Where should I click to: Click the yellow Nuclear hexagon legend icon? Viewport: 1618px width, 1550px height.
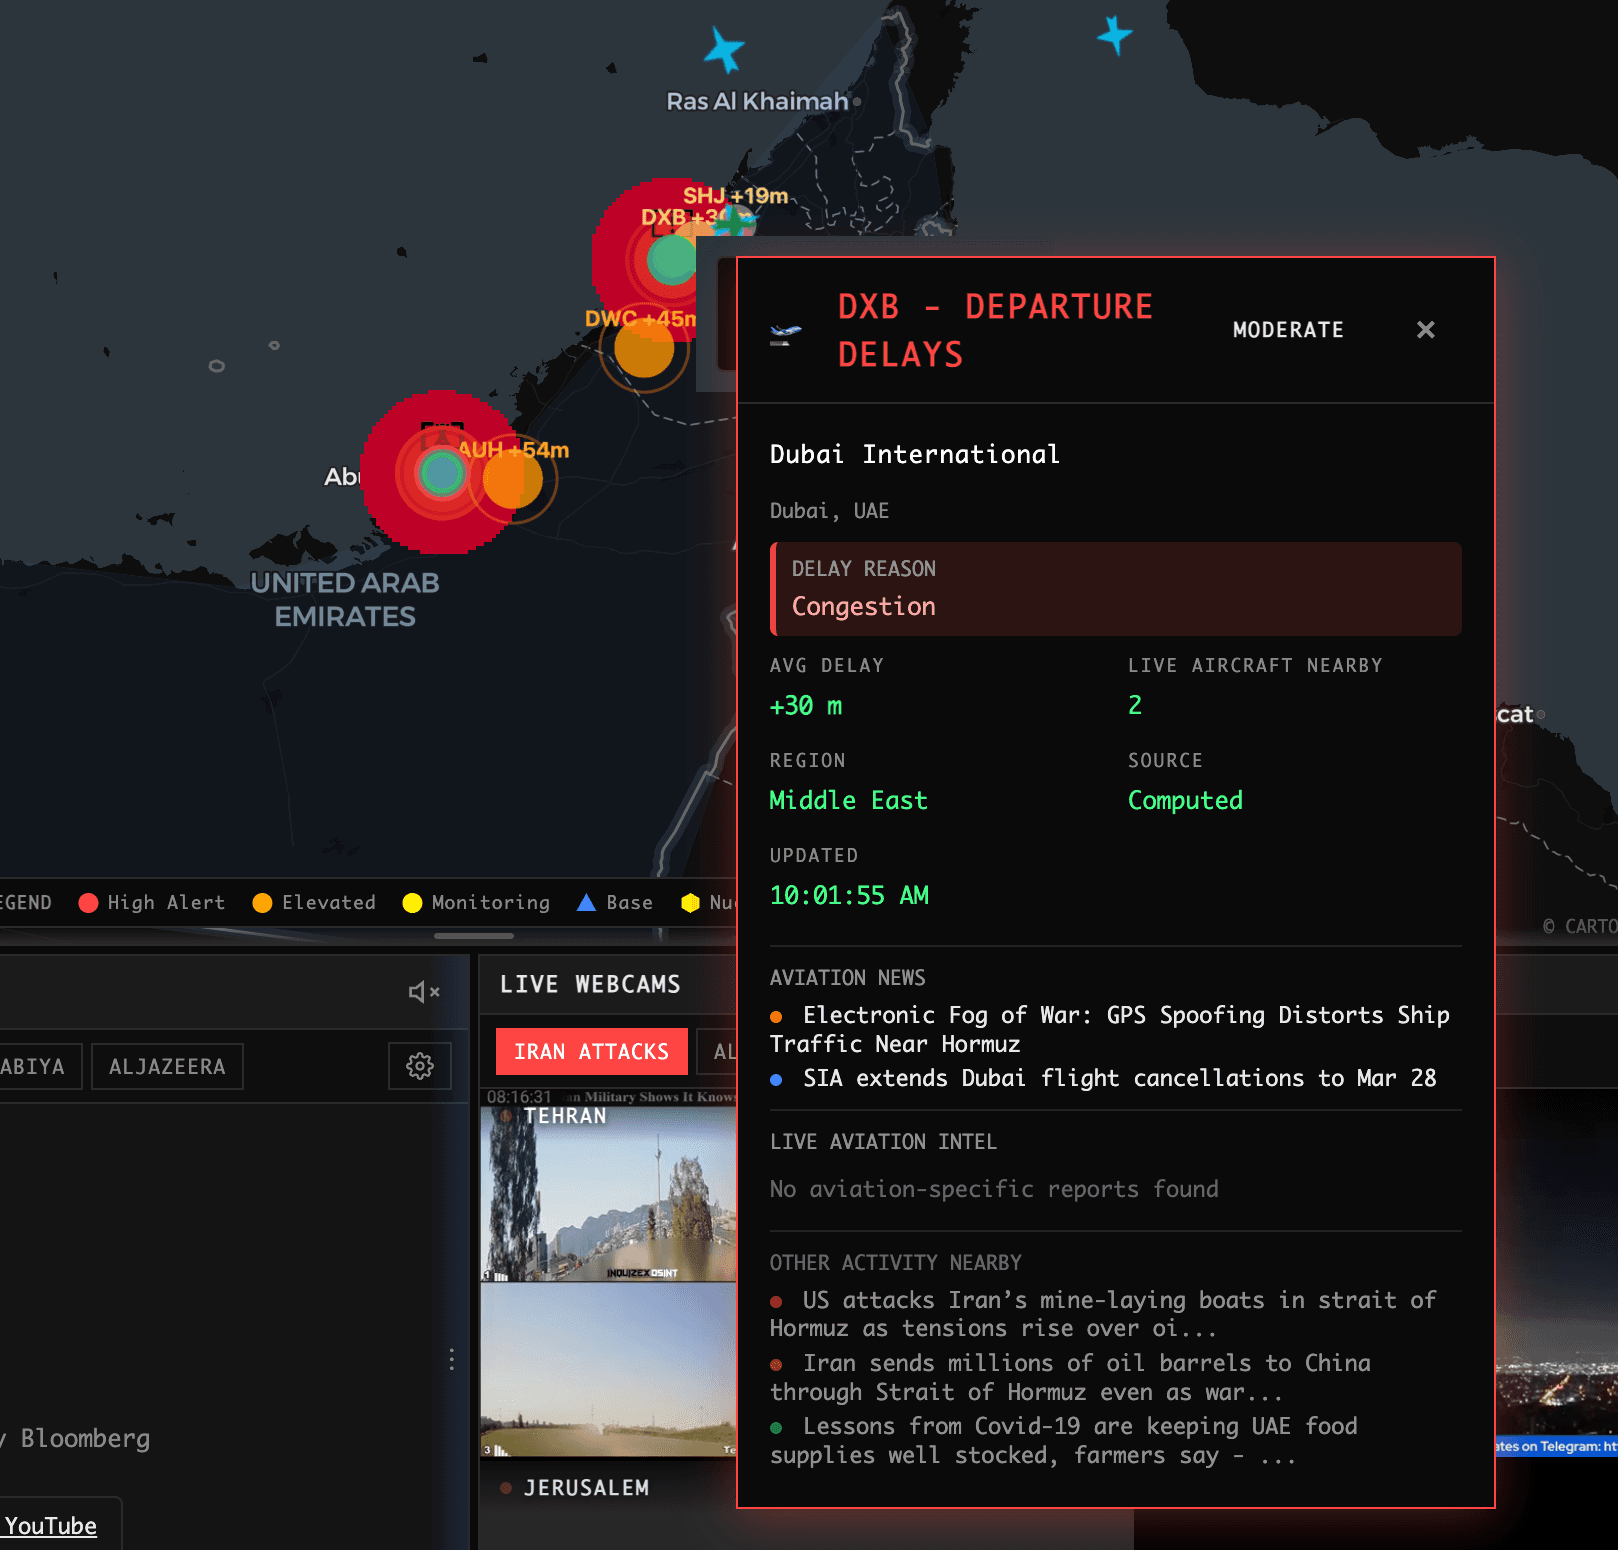tap(688, 902)
